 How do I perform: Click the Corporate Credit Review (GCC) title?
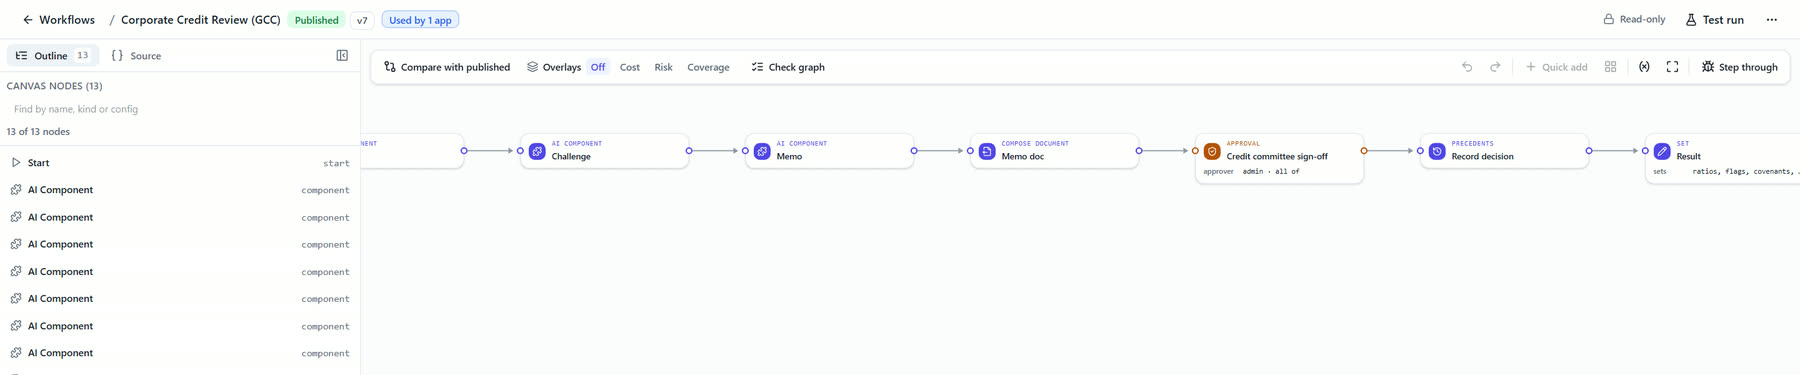pos(200,20)
